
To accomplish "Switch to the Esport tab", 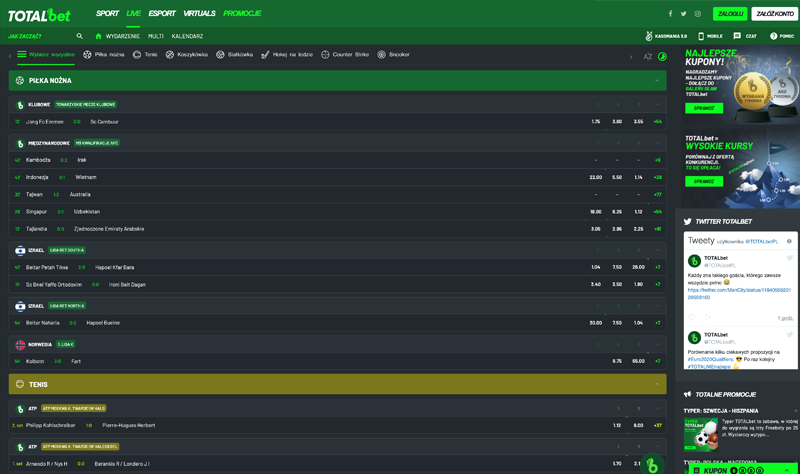I will (x=162, y=13).
